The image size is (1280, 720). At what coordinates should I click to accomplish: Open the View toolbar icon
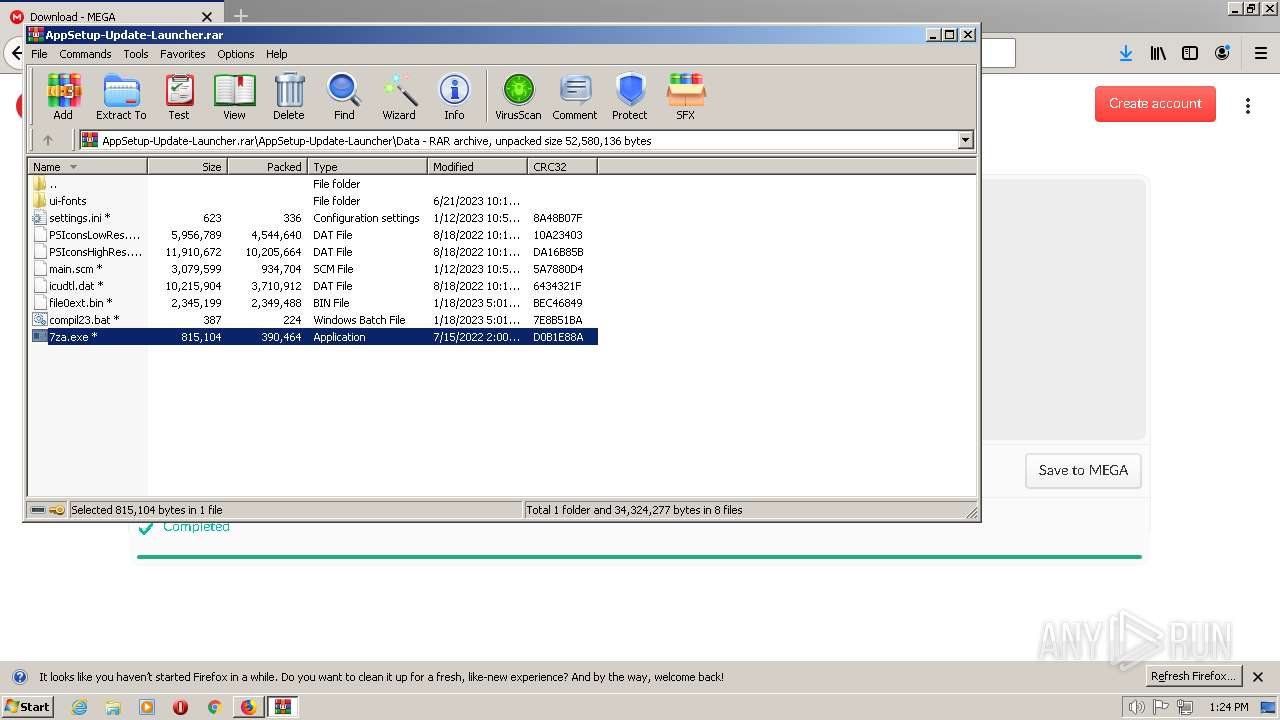click(x=234, y=97)
